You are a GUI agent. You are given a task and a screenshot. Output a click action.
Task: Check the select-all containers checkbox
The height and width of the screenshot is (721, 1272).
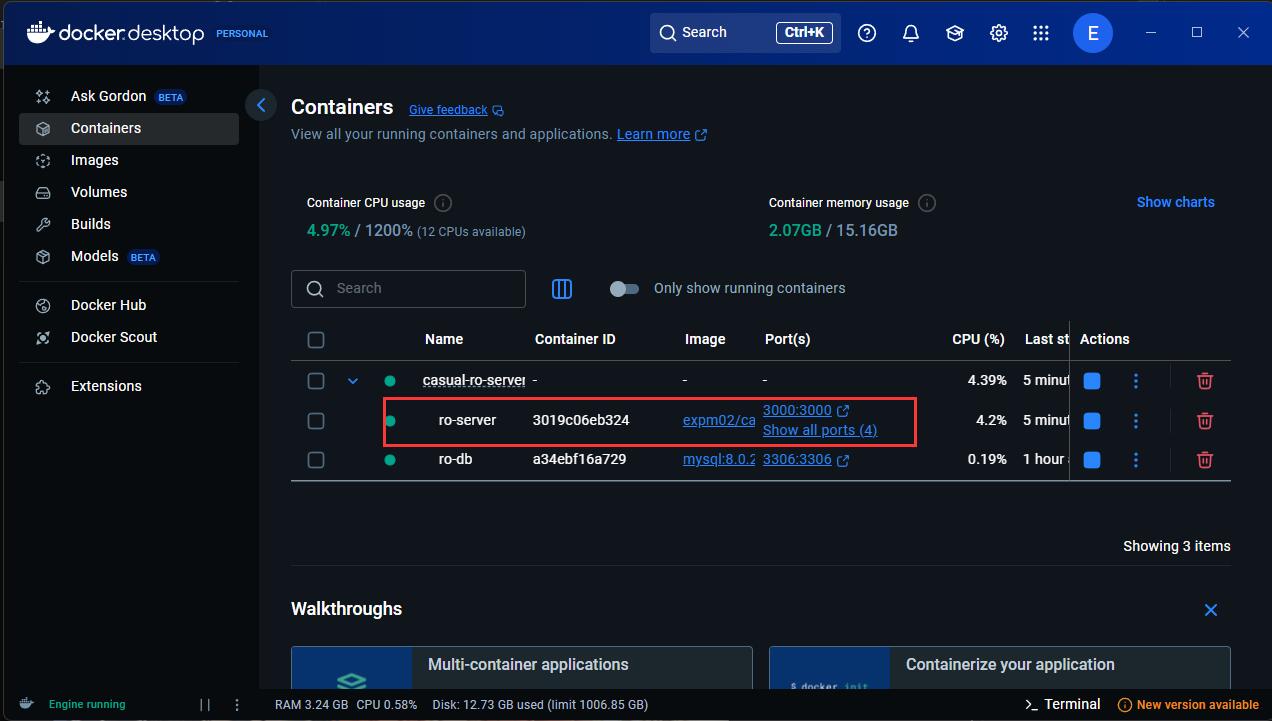point(316,340)
